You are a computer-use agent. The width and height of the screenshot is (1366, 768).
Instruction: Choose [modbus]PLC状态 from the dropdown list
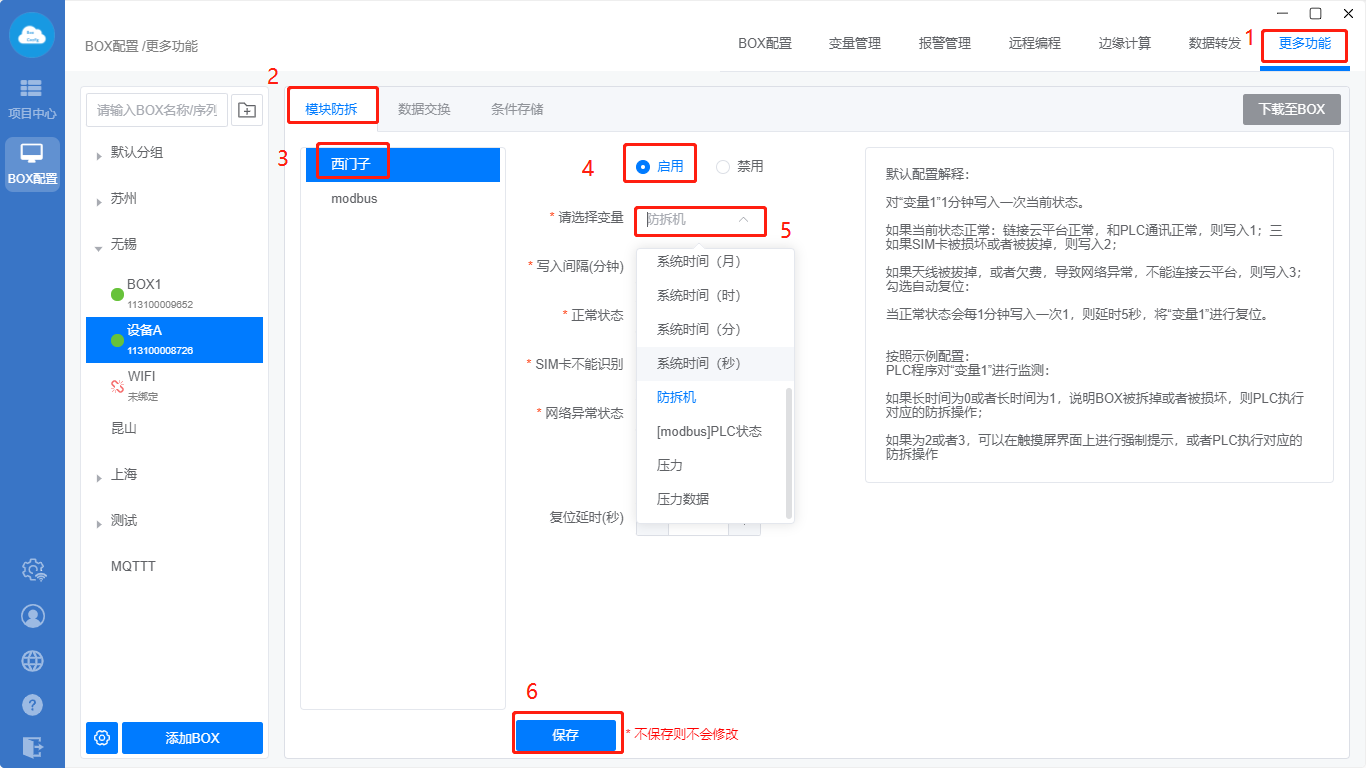(709, 431)
